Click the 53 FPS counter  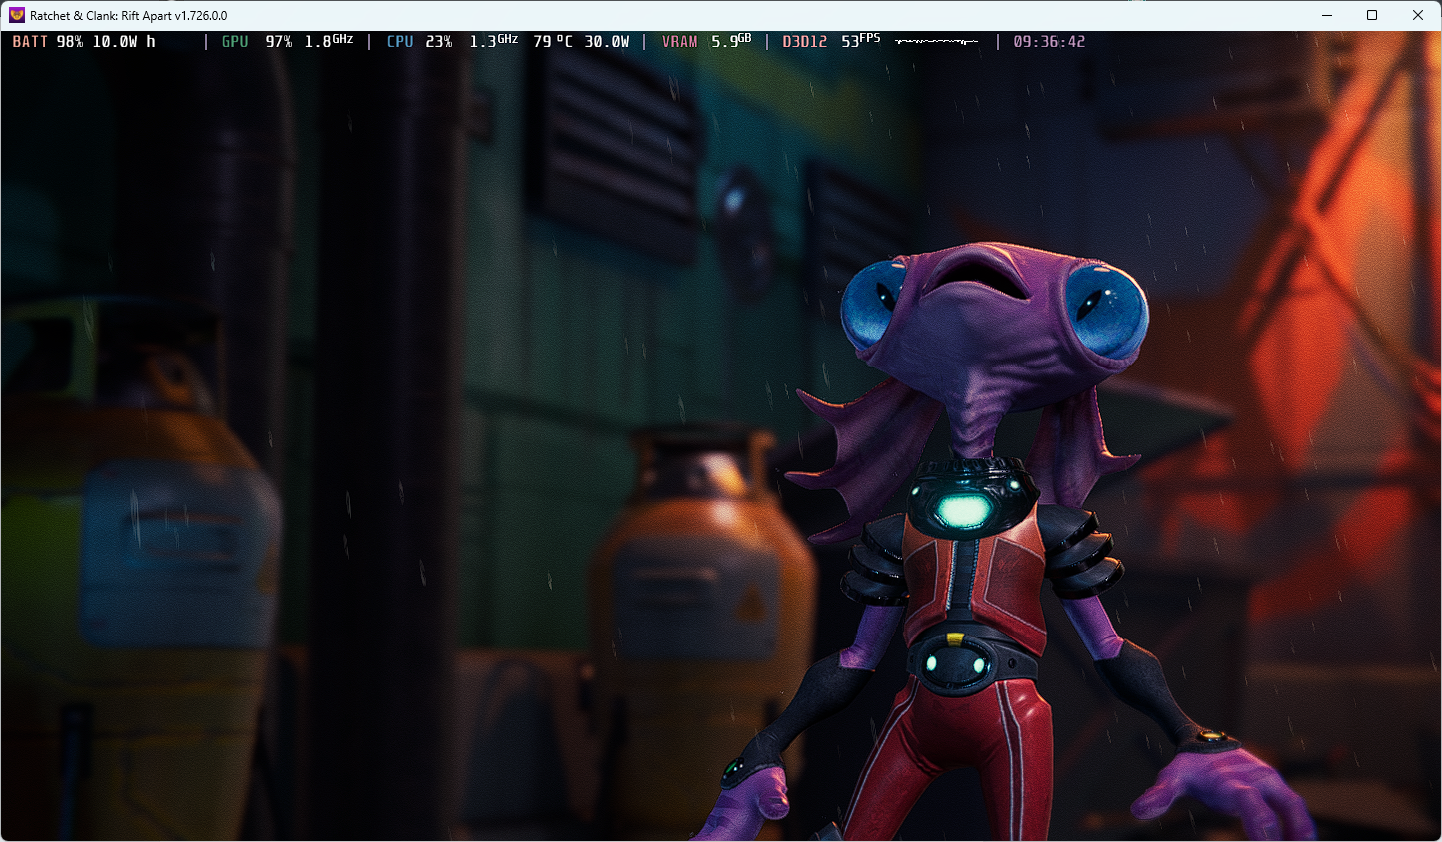(861, 41)
